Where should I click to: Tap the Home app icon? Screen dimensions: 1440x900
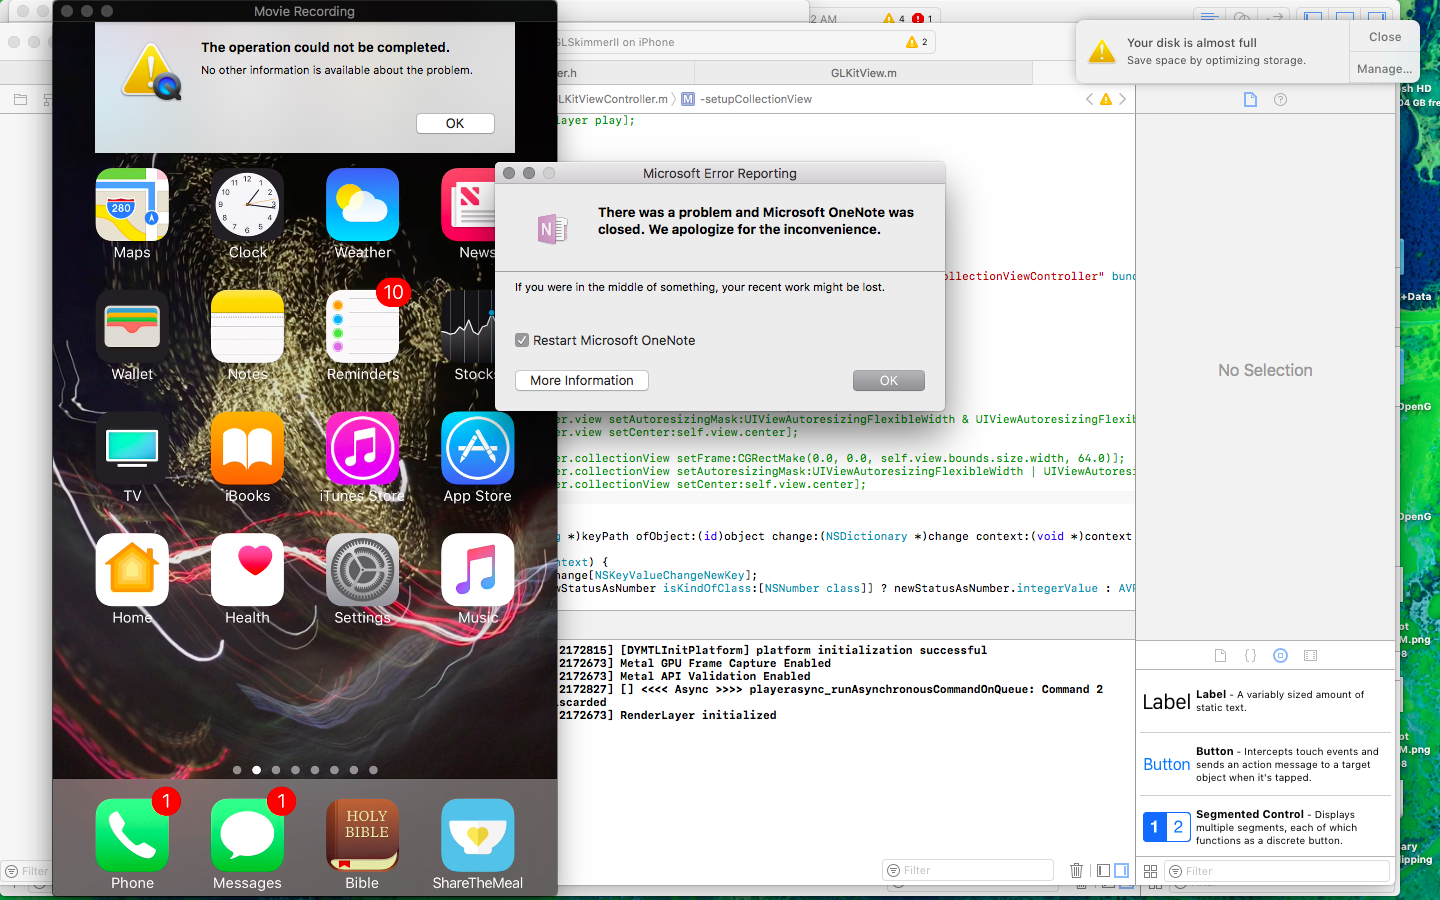(x=132, y=570)
